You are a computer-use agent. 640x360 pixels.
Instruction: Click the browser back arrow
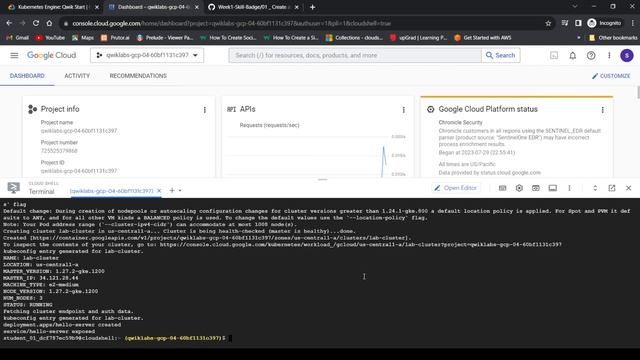click(9, 23)
